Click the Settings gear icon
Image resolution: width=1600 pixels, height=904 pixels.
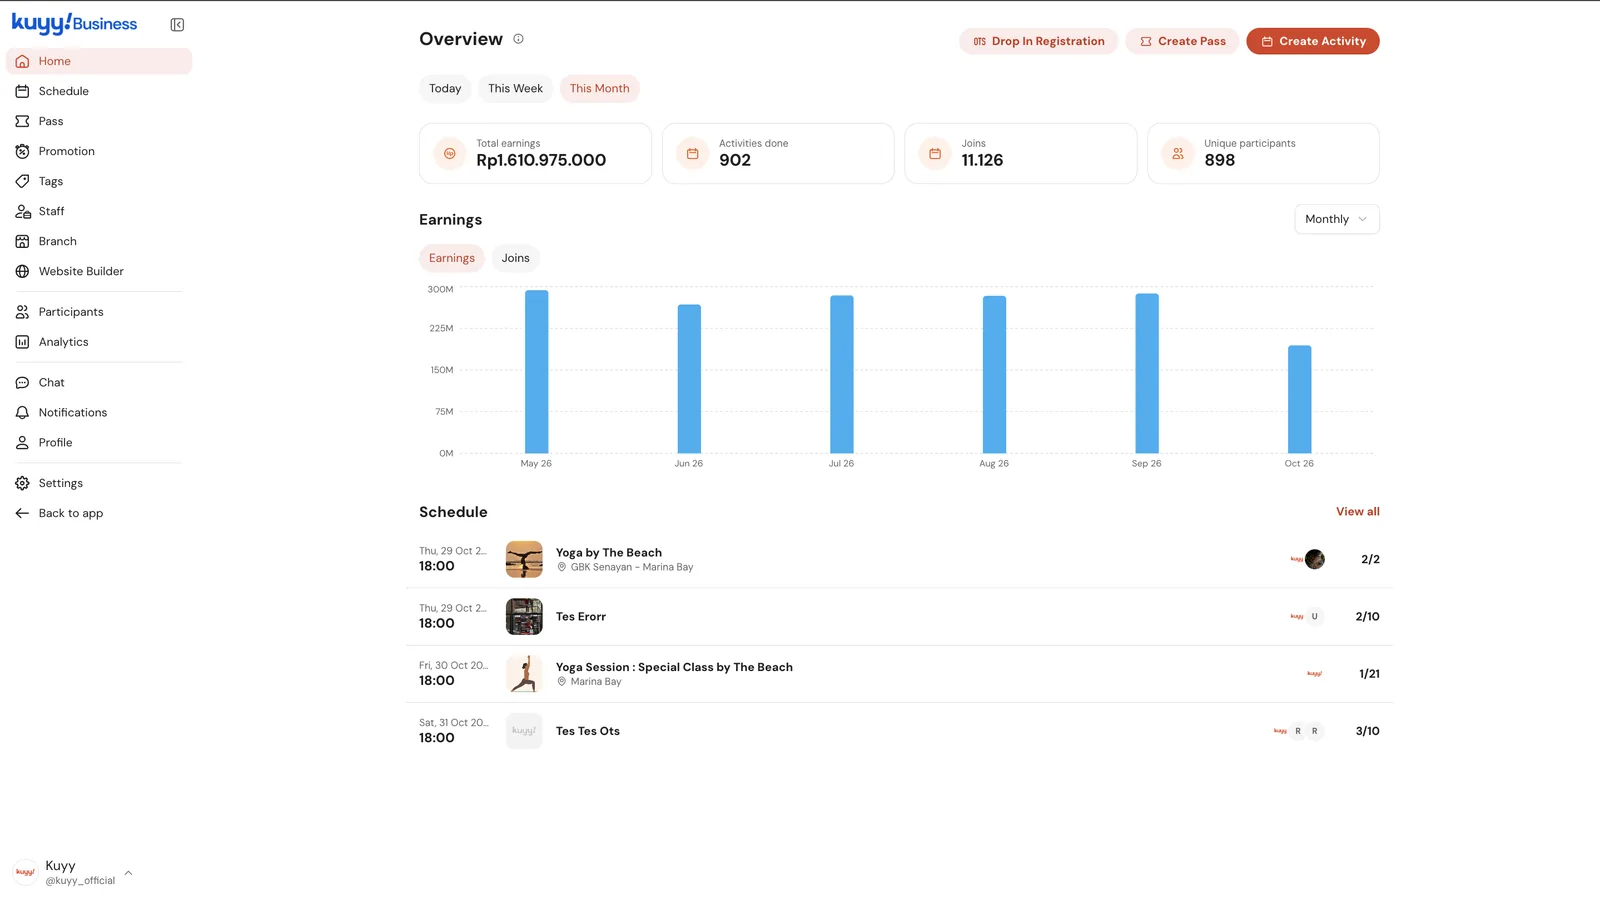[22, 483]
